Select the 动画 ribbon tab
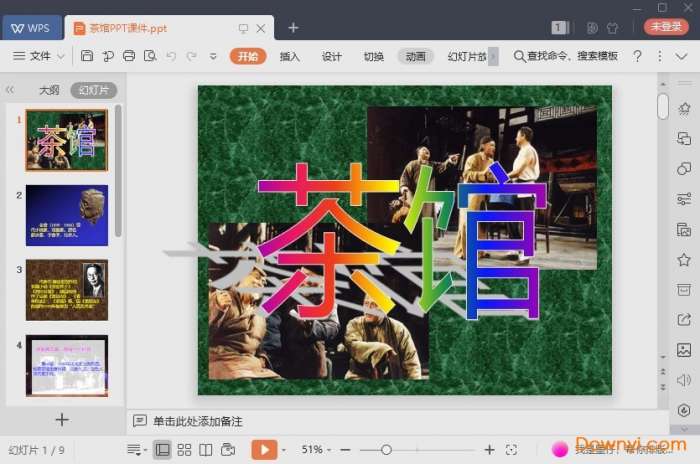Image resolution: width=700 pixels, height=464 pixels. pyautogui.click(x=416, y=56)
